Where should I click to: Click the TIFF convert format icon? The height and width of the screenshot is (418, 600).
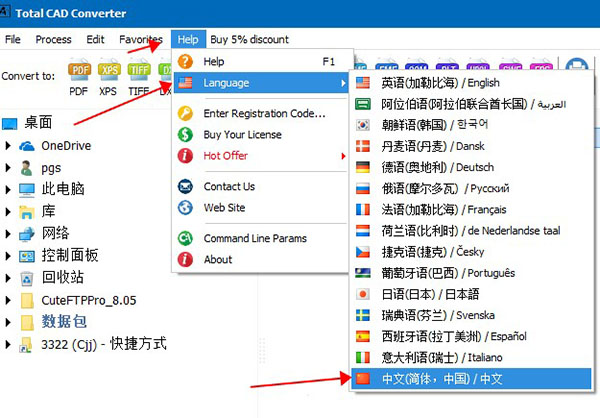(138, 71)
